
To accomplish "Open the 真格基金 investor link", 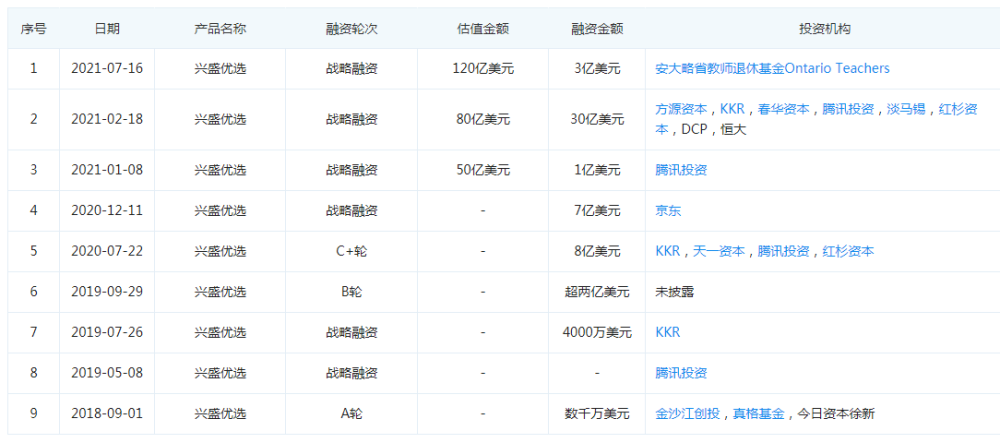I will (758, 414).
